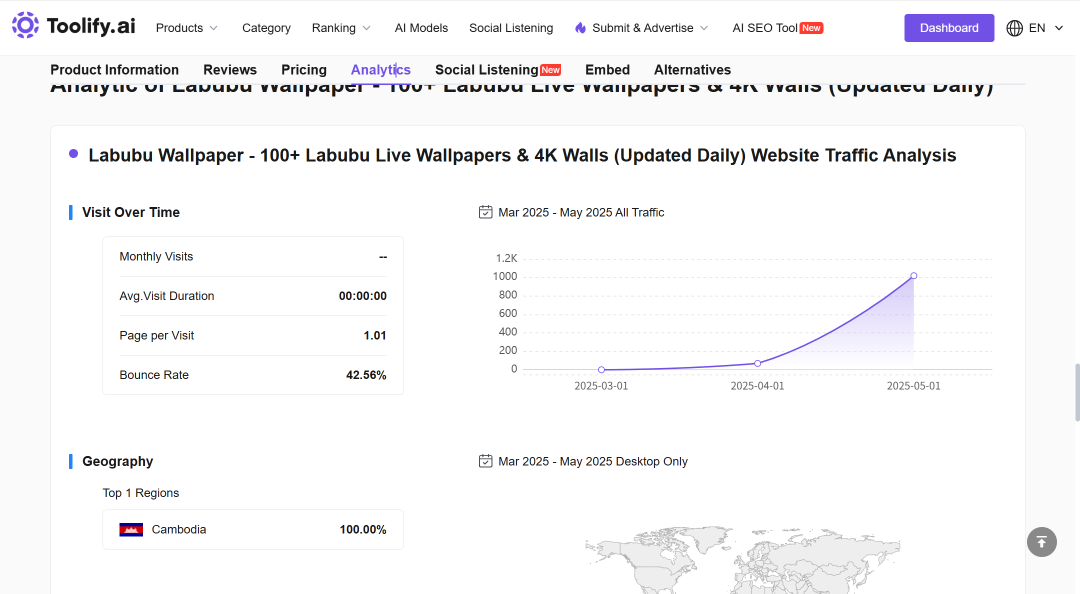
Task: Switch to the Alternatives tab
Action: click(692, 70)
